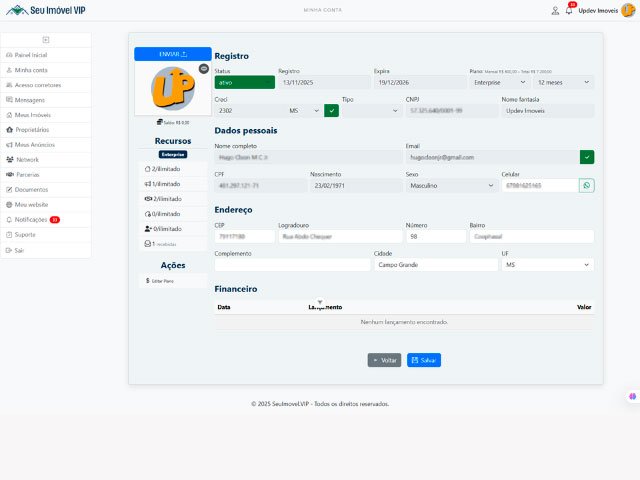
Task: Click the Updev Imoveis avatar in header
Action: click(x=627, y=10)
